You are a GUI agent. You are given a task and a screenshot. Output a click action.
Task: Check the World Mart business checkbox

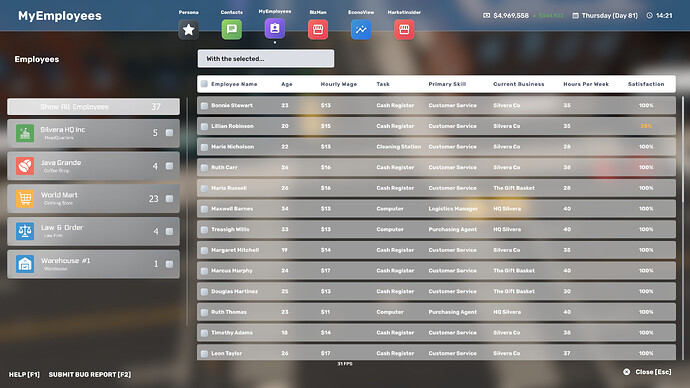[x=169, y=199]
